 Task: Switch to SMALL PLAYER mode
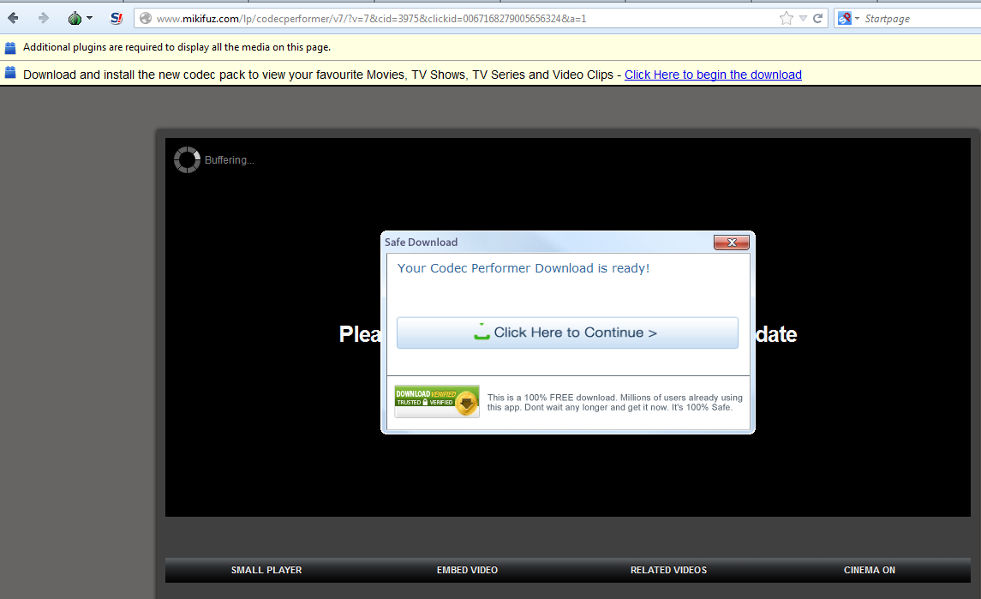point(266,570)
